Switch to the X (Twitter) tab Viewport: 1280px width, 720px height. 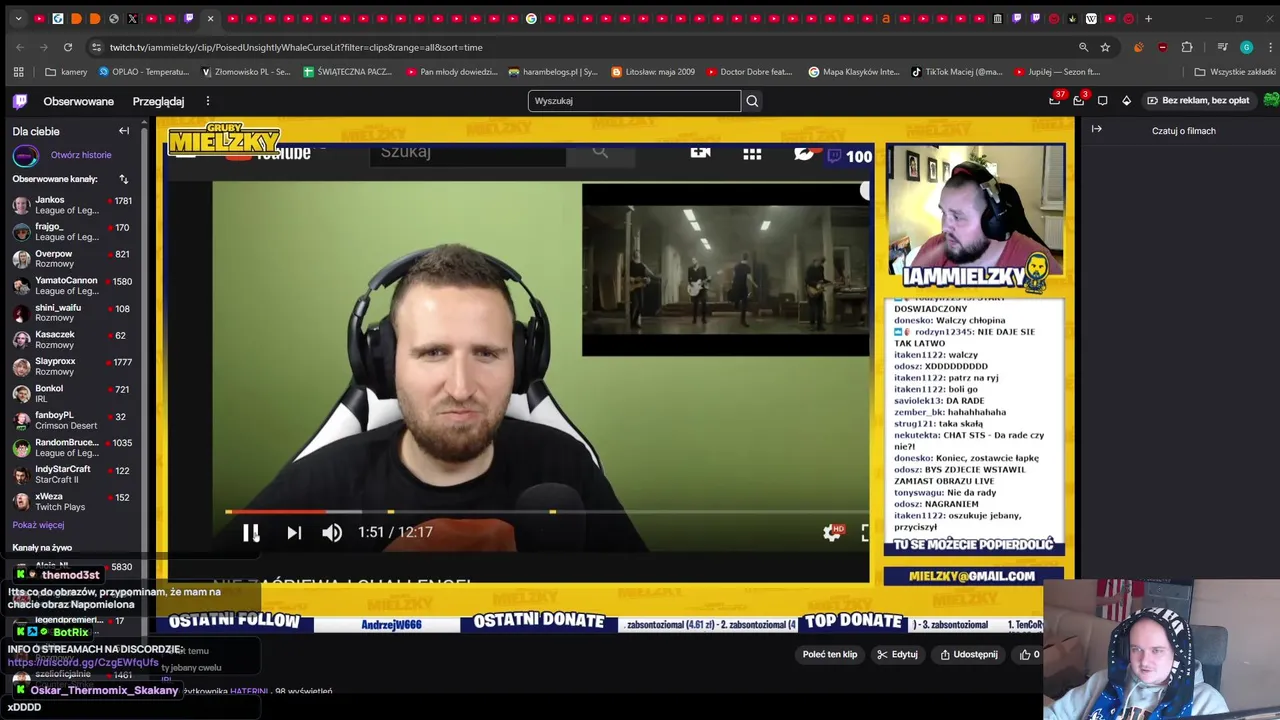[132, 18]
